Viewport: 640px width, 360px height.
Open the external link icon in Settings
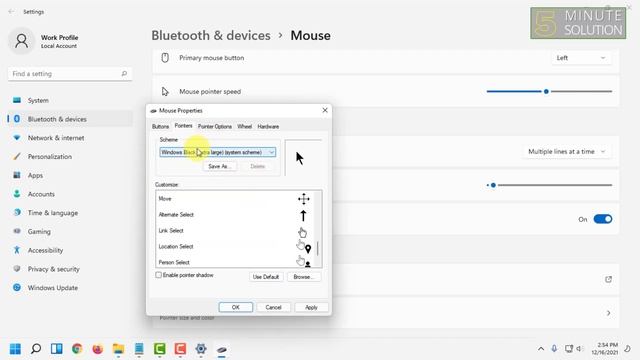tap(609, 280)
